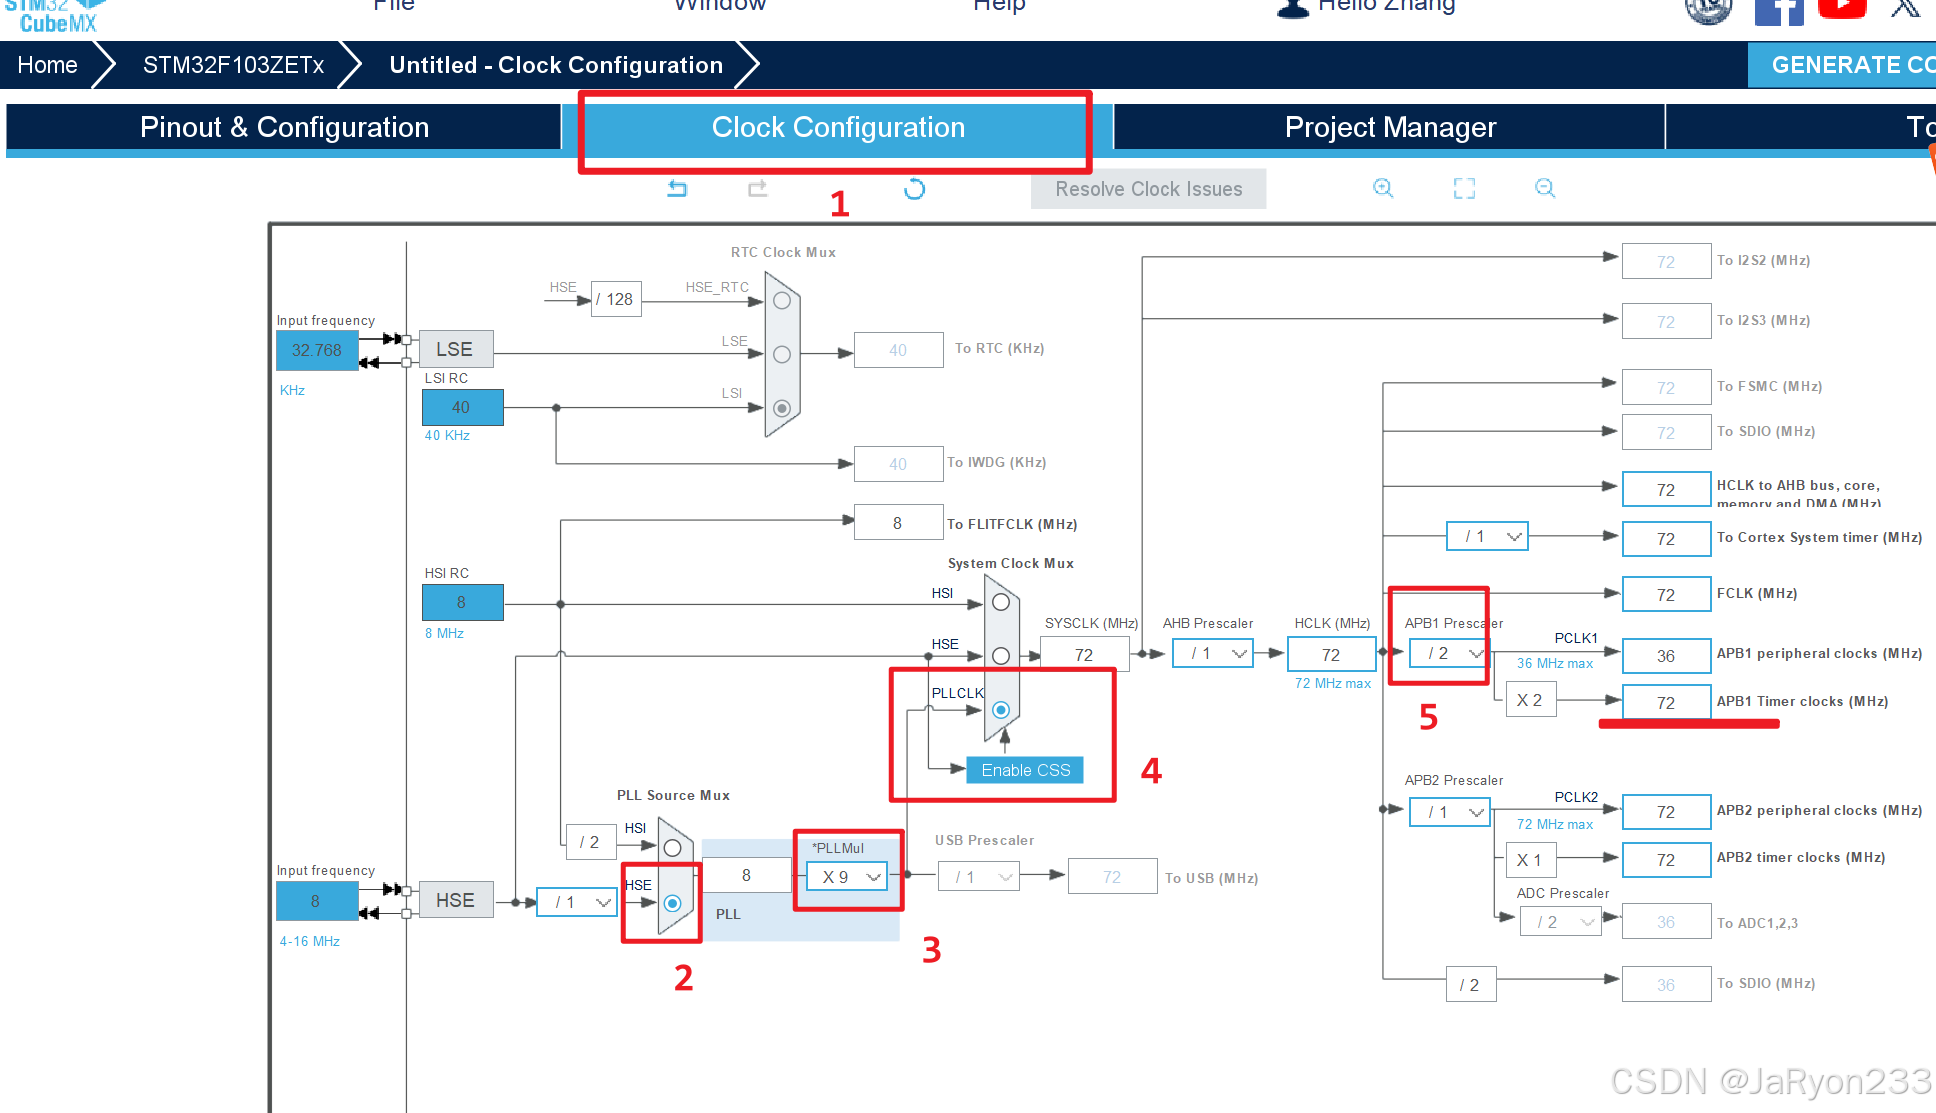This screenshot has height=1113, width=1936.
Task: Click the zoom out magnifier icon
Action: 1545,188
